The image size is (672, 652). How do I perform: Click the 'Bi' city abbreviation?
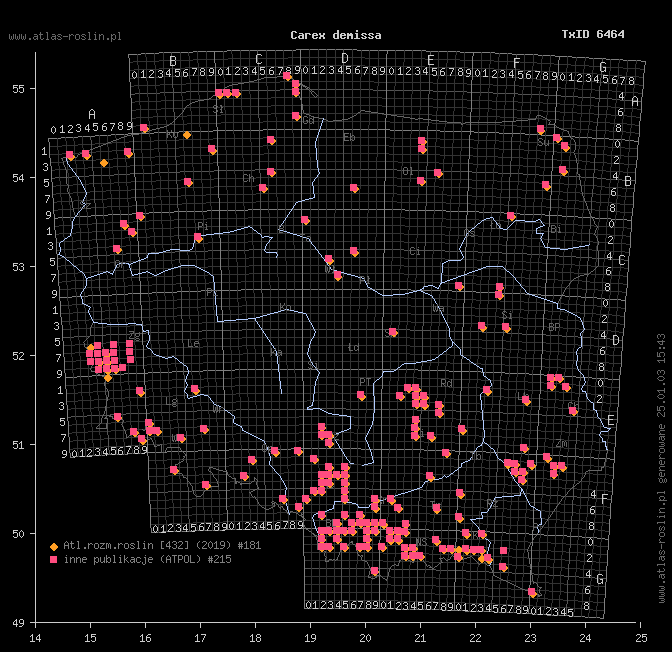click(555, 229)
